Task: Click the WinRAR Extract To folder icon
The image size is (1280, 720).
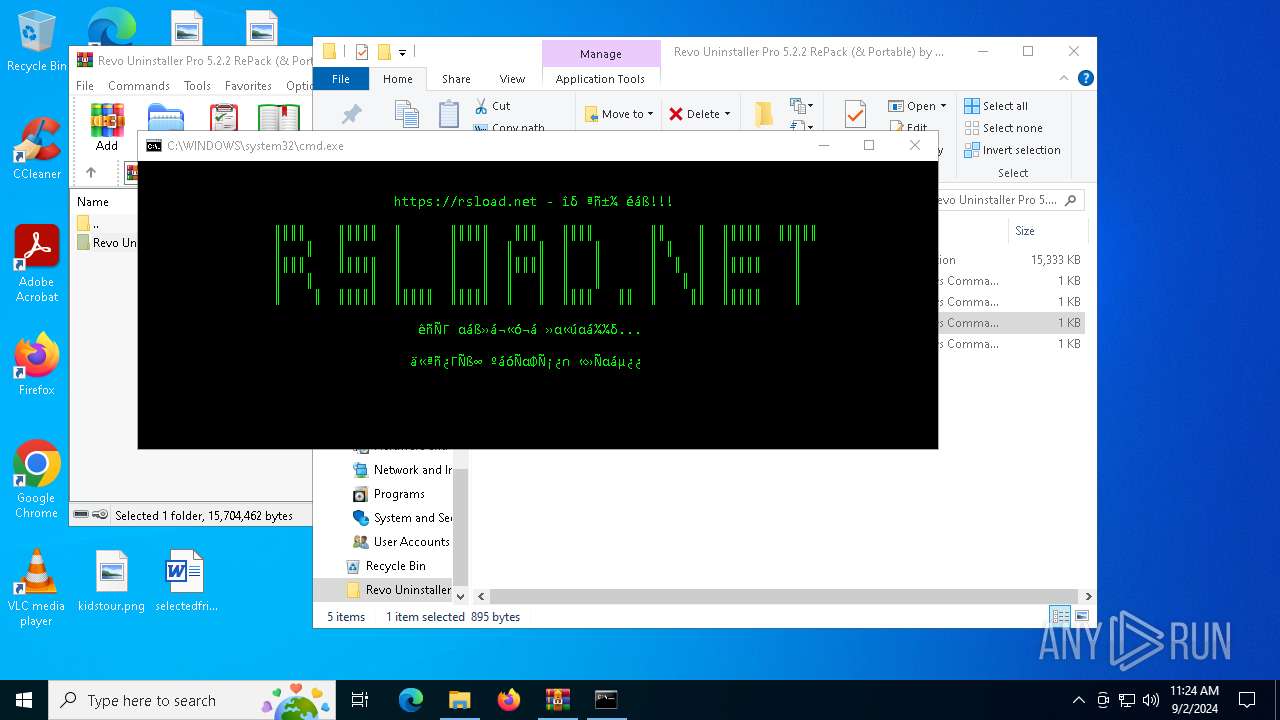Action: (x=165, y=117)
